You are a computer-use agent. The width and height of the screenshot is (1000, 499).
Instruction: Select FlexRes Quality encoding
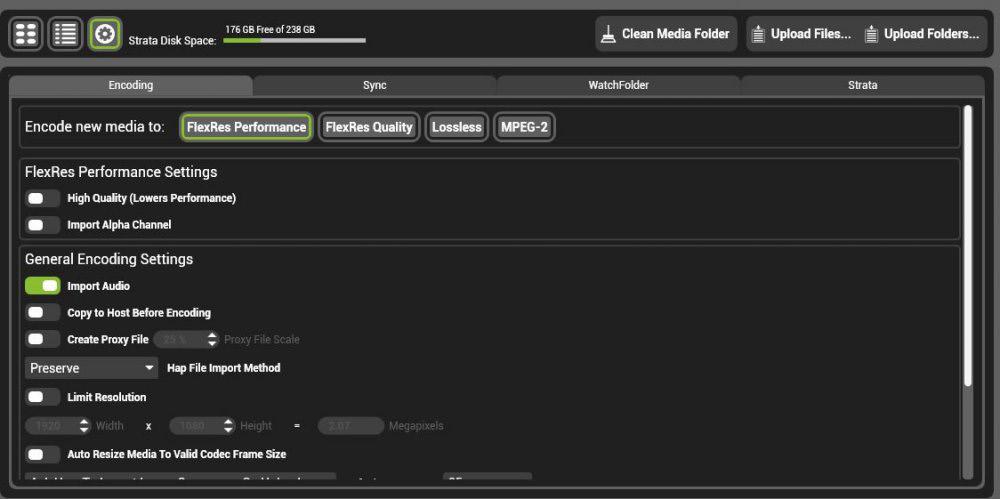click(x=369, y=127)
